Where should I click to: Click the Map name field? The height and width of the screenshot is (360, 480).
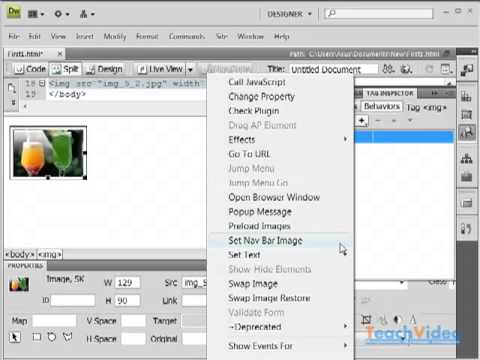coord(54,321)
